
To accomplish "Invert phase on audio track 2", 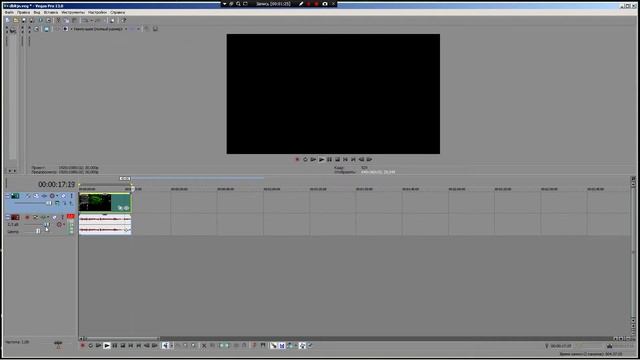I will (x=36, y=217).
